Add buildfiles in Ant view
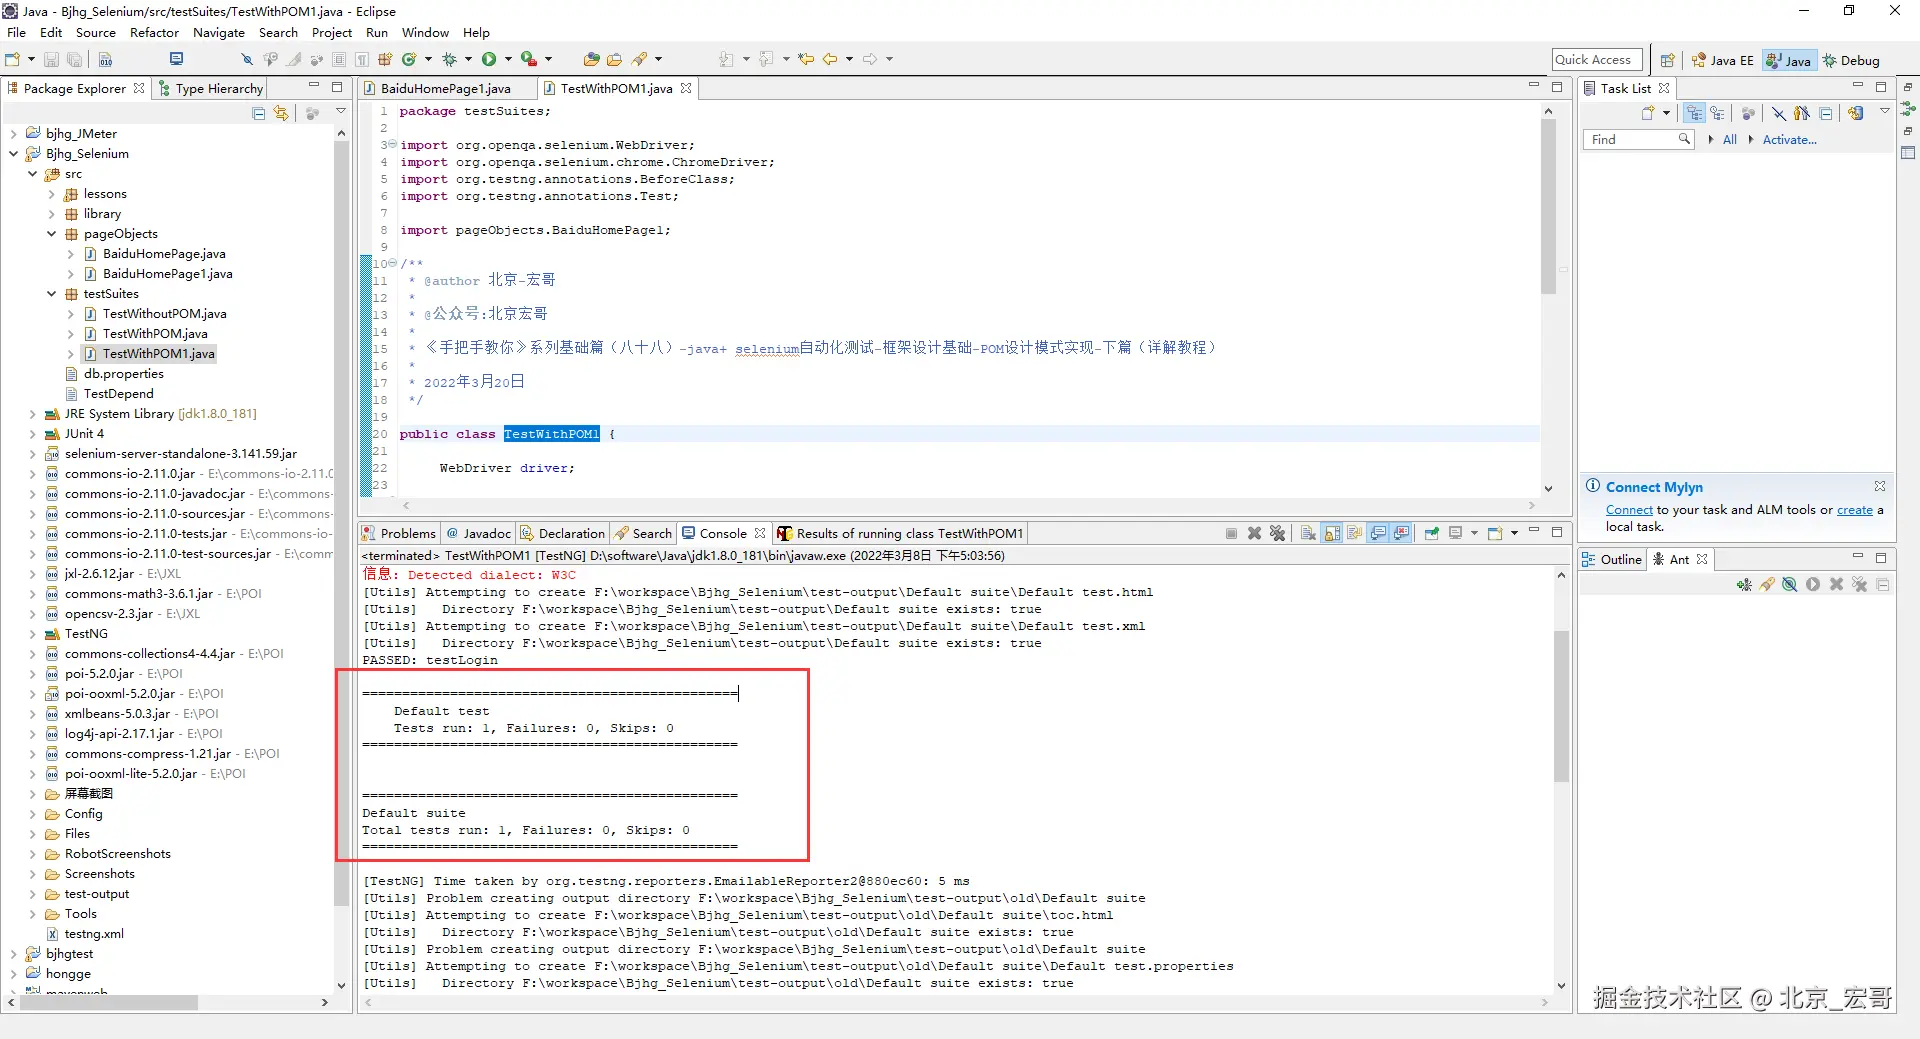 1744,585
